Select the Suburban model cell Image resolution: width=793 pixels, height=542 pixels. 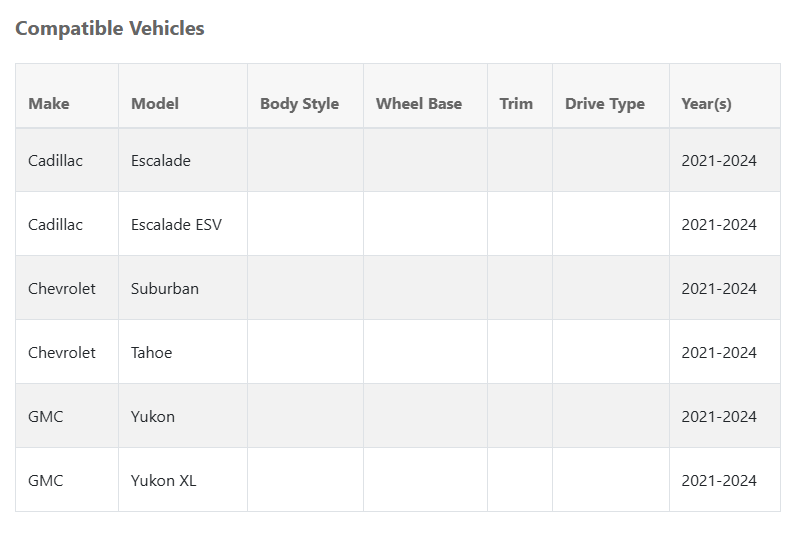tap(165, 288)
